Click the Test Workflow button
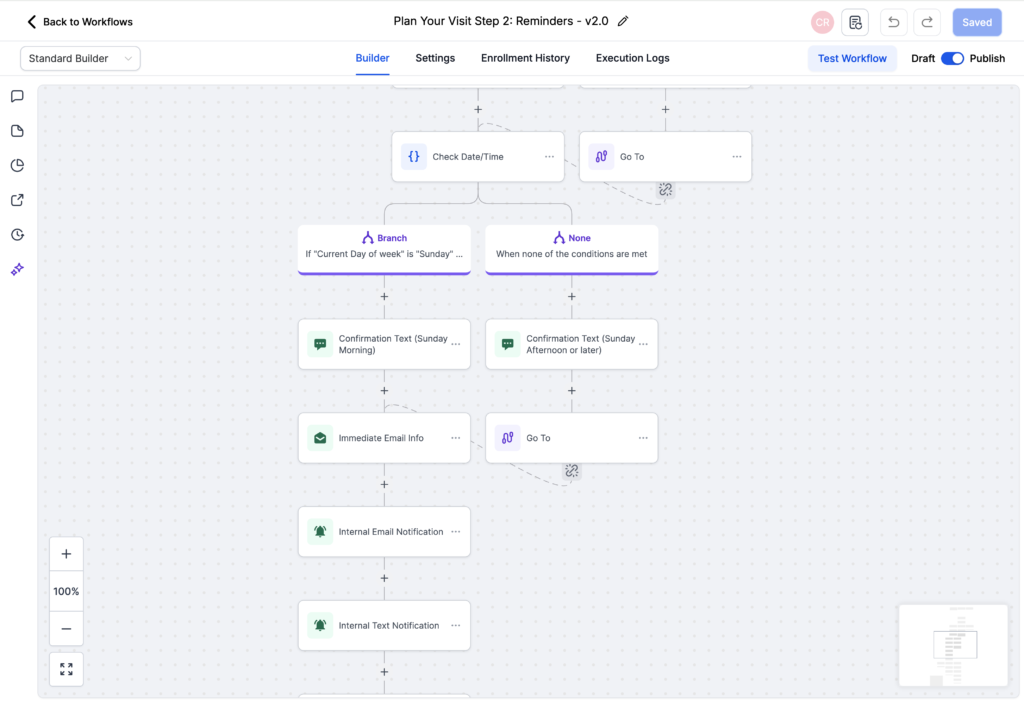 tap(852, 58)
